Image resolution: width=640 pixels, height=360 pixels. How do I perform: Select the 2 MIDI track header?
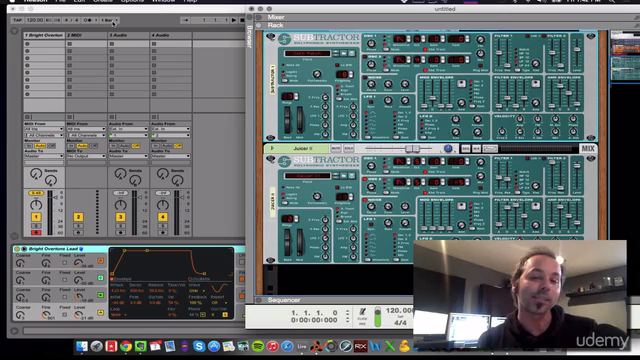86,36
